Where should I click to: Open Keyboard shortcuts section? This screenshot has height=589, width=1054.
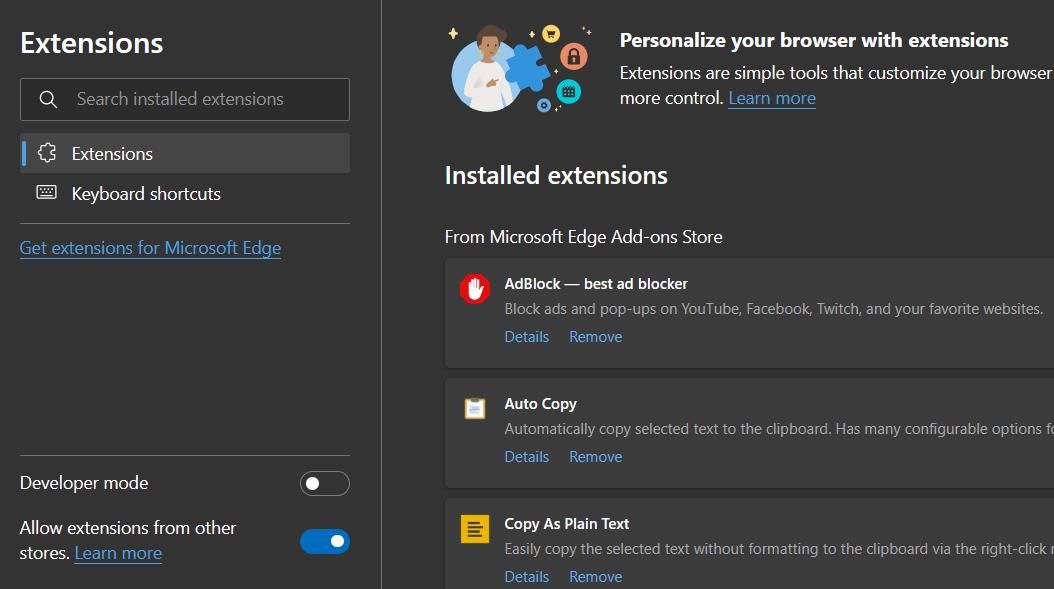point(185,194)
